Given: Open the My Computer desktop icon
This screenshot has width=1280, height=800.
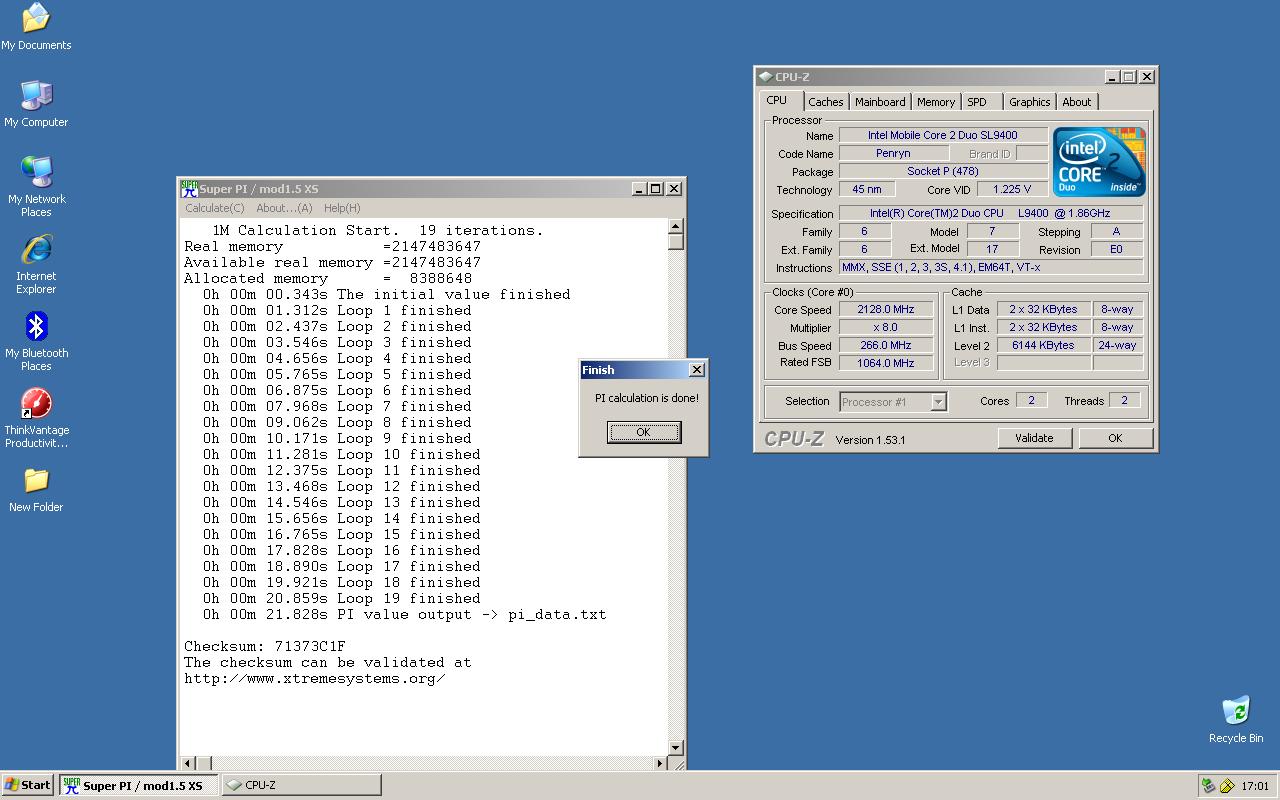Looking at the screenshot, I should click(36, 103).
